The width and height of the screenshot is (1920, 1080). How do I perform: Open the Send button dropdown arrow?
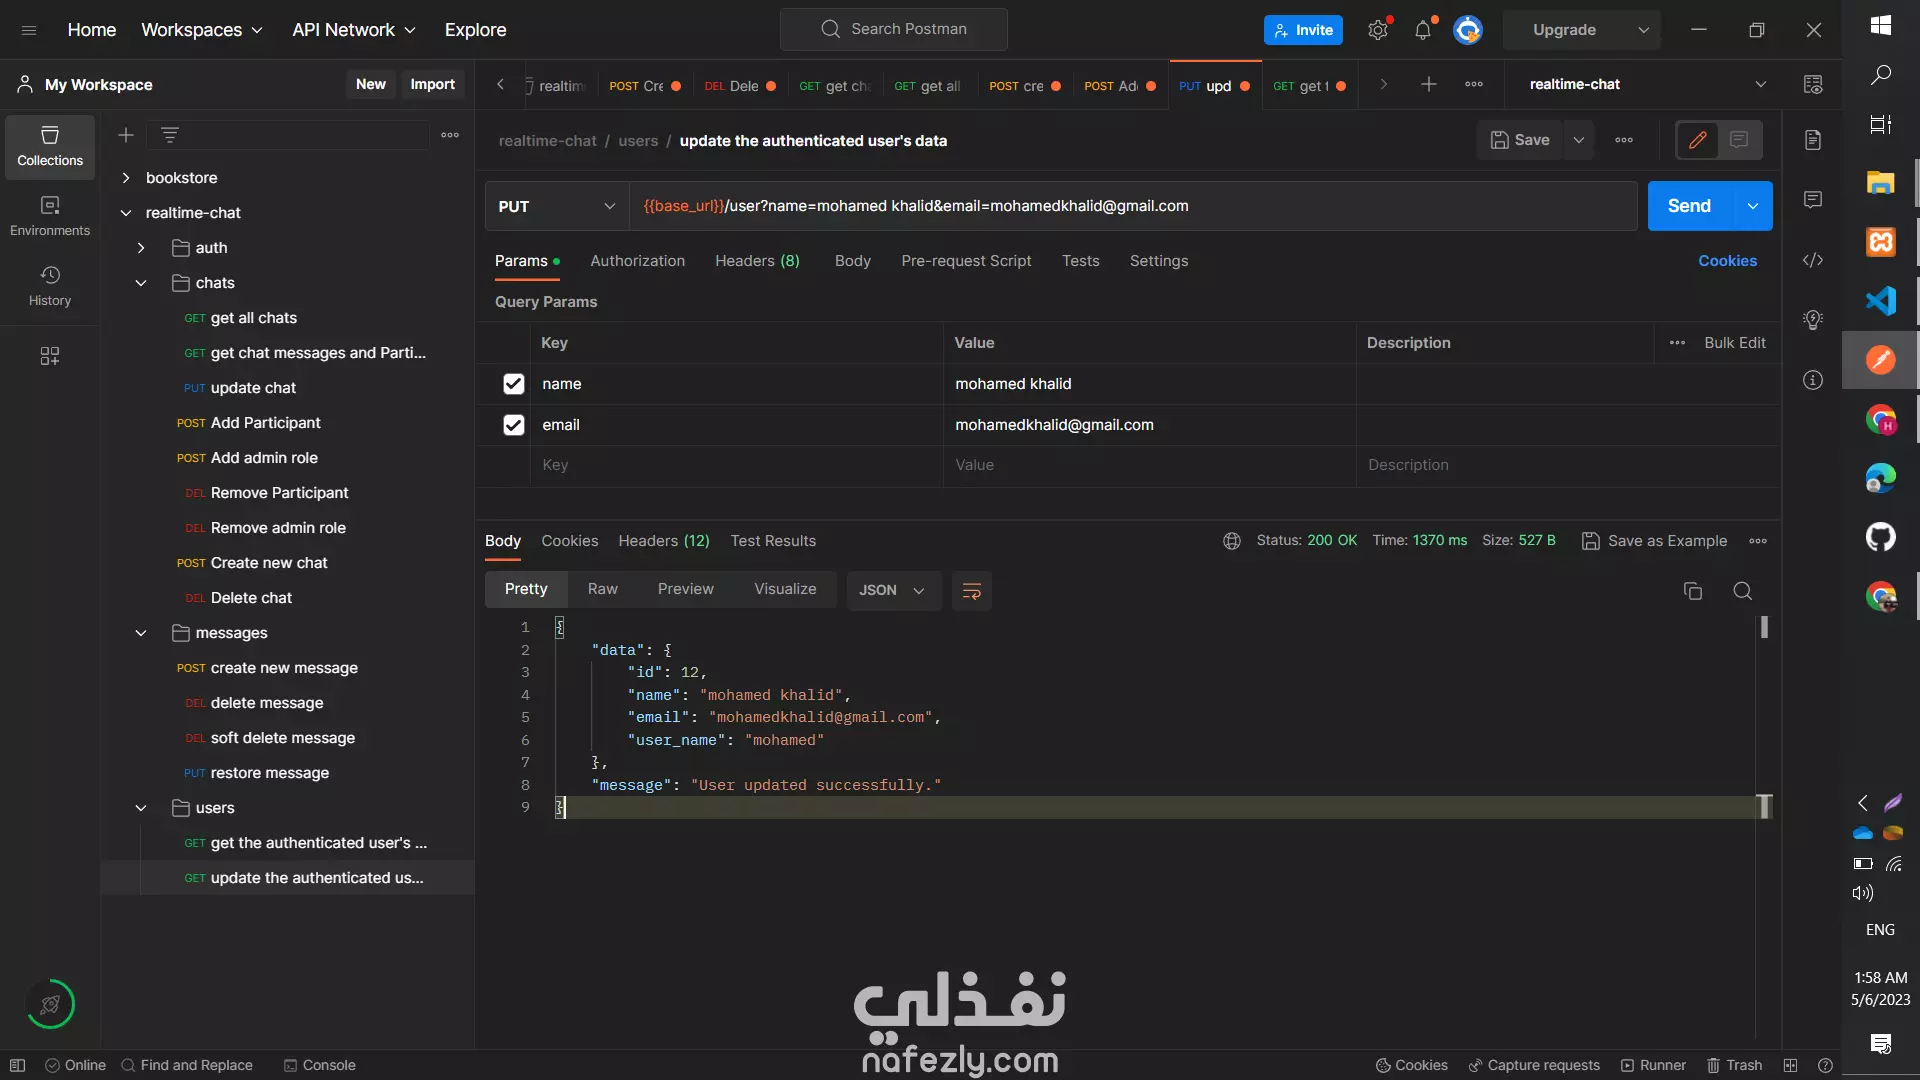tap(1752, 206)
